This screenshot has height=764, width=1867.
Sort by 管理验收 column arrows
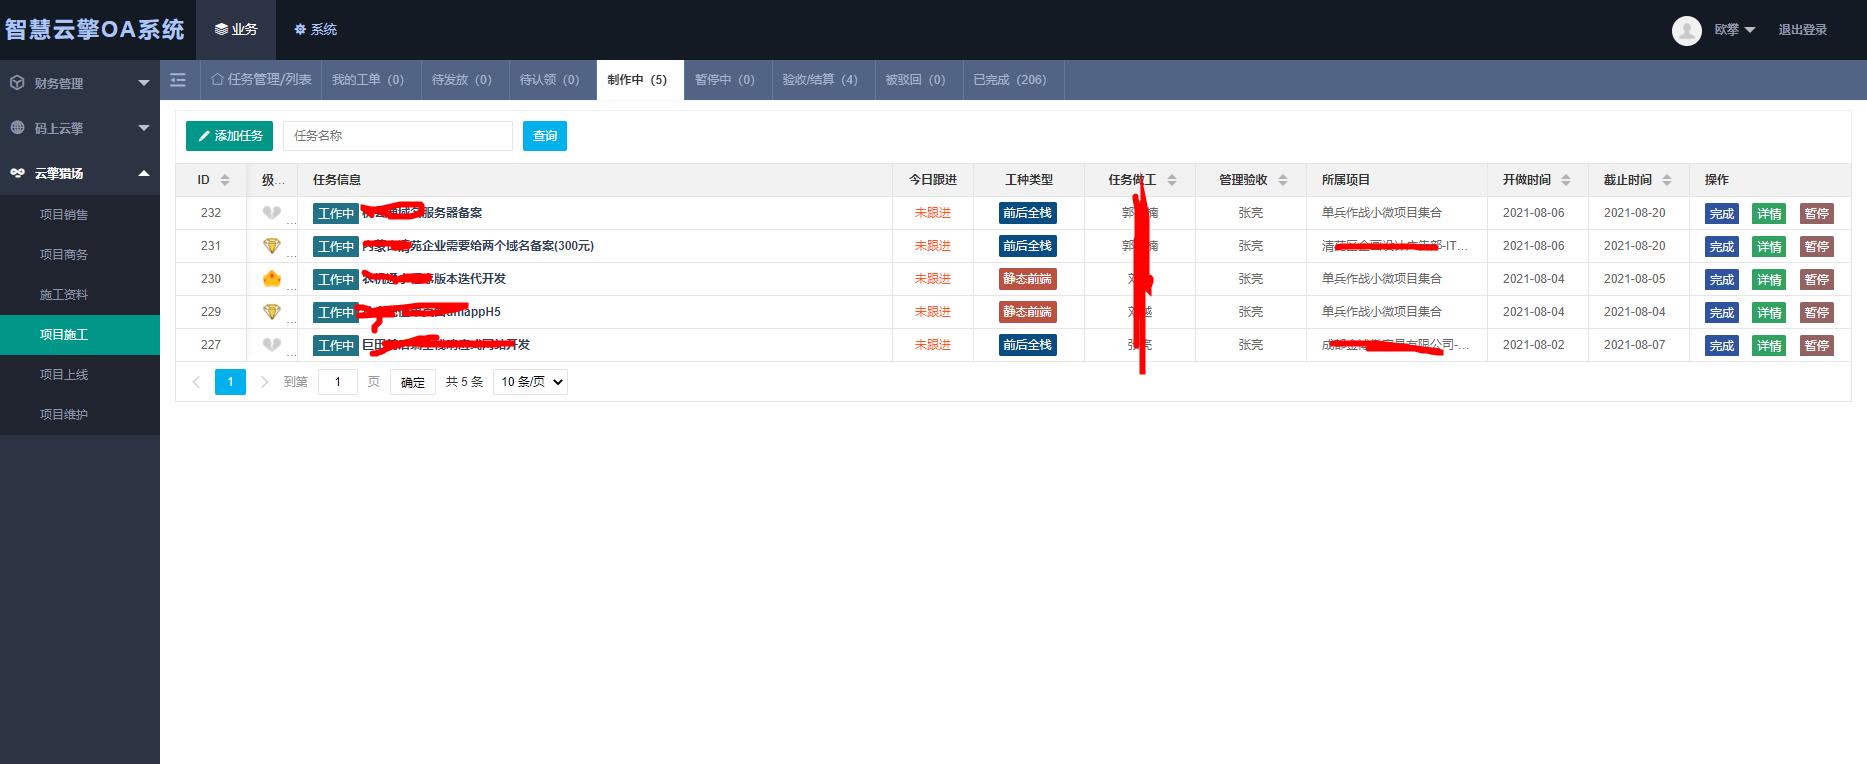1283,180
